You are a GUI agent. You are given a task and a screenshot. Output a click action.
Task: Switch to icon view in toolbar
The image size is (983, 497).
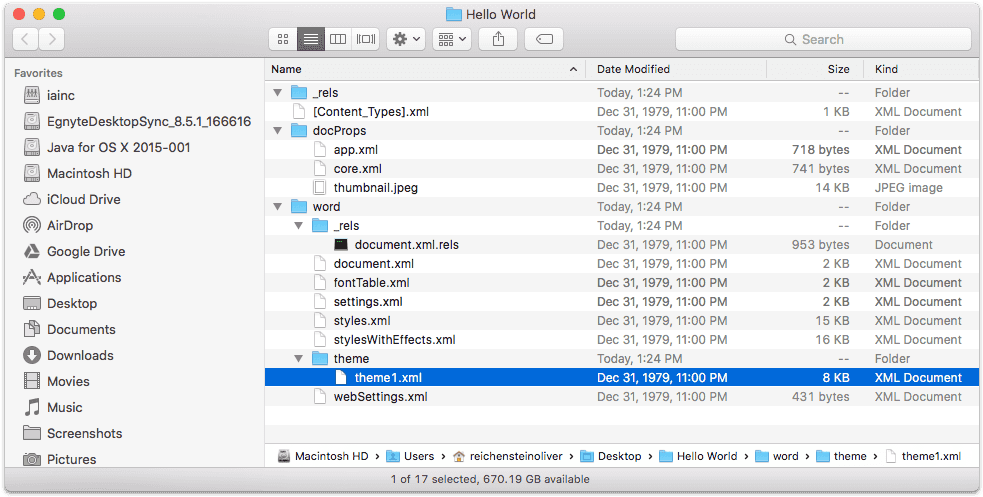point(283,39)
